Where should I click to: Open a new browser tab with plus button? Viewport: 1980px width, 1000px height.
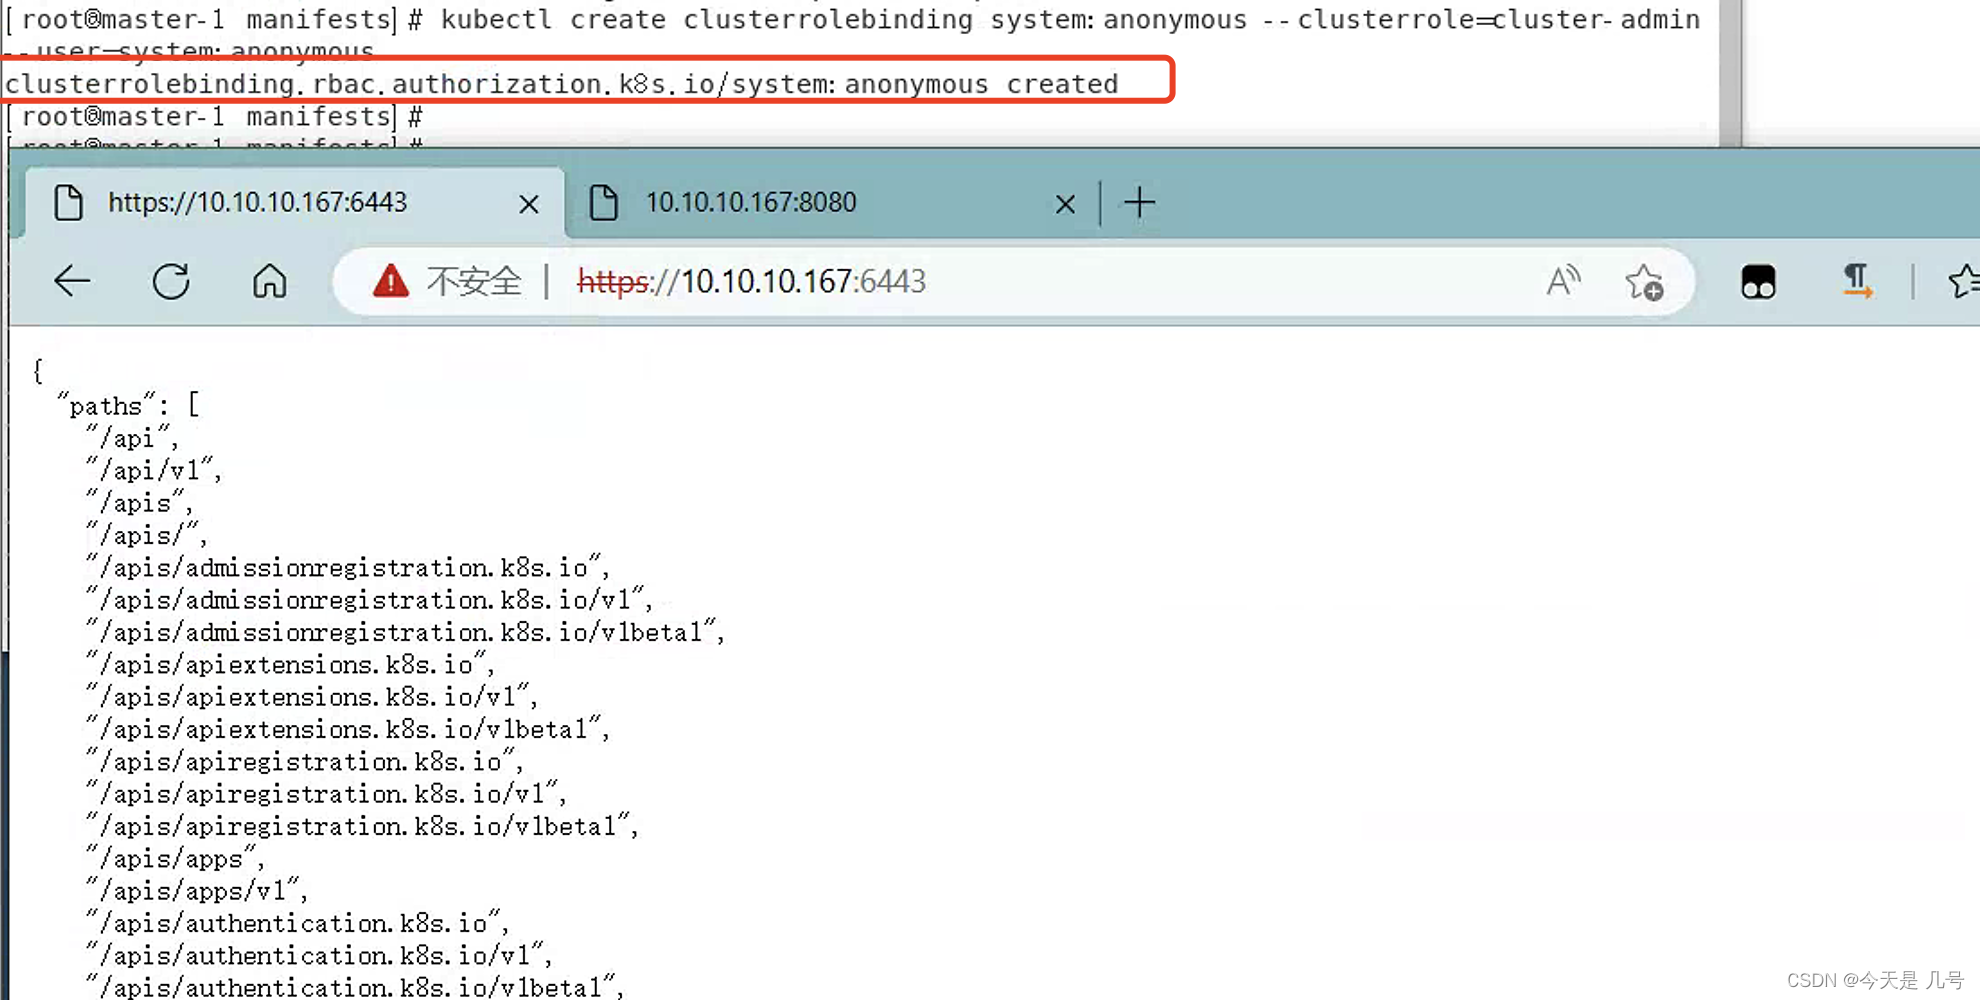click(x=1139, y=203)
